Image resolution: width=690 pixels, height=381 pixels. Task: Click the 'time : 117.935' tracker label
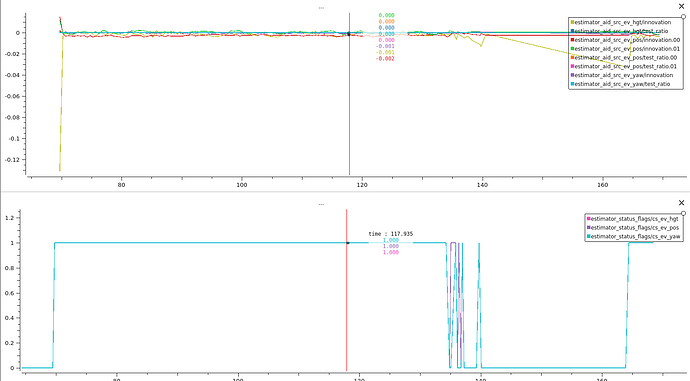point(391,234)
